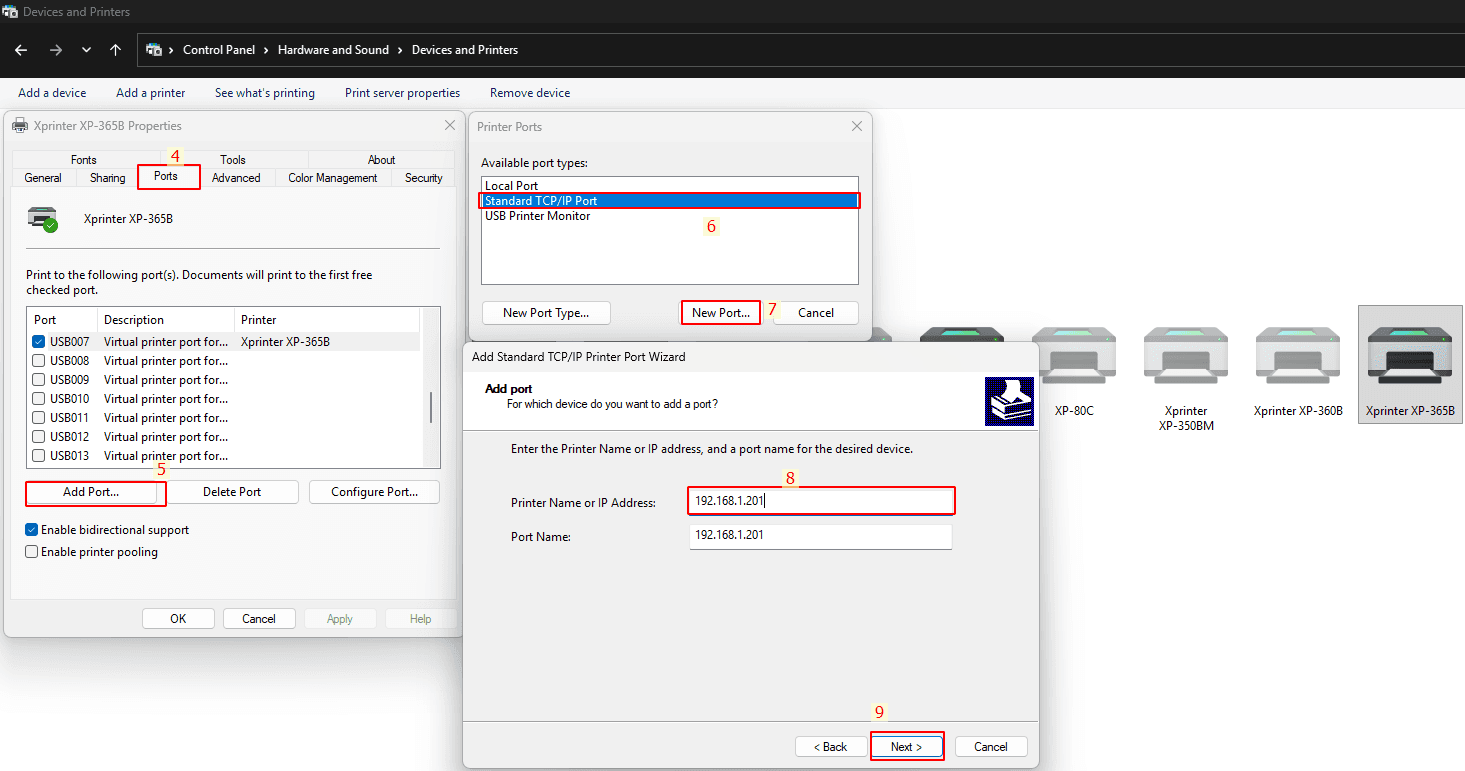Expand chevron after Control Panel breadcrumb
The width and height of the screenshot is (1465, 771).
(267, 50)
